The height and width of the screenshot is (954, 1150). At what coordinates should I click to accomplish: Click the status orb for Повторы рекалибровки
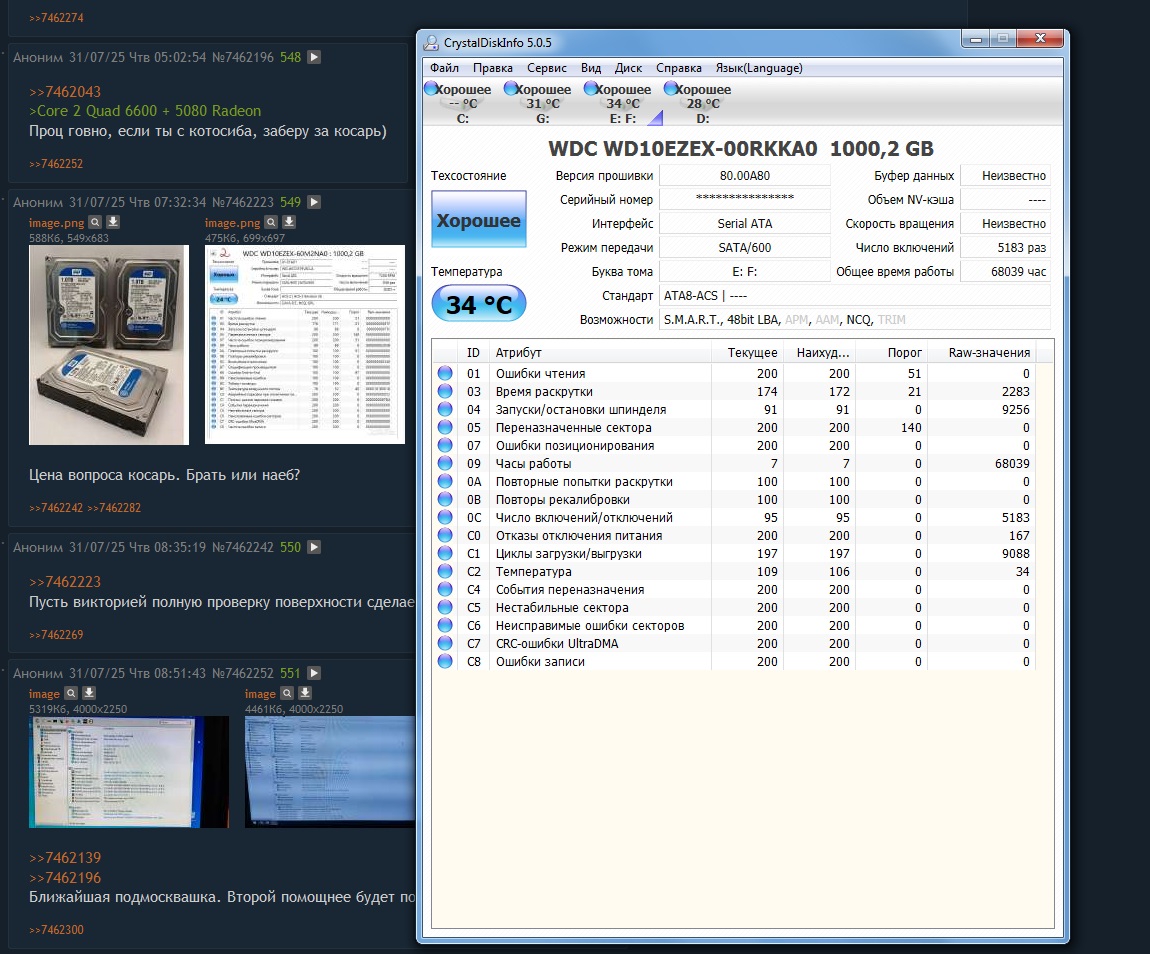(x=445, y=499)
